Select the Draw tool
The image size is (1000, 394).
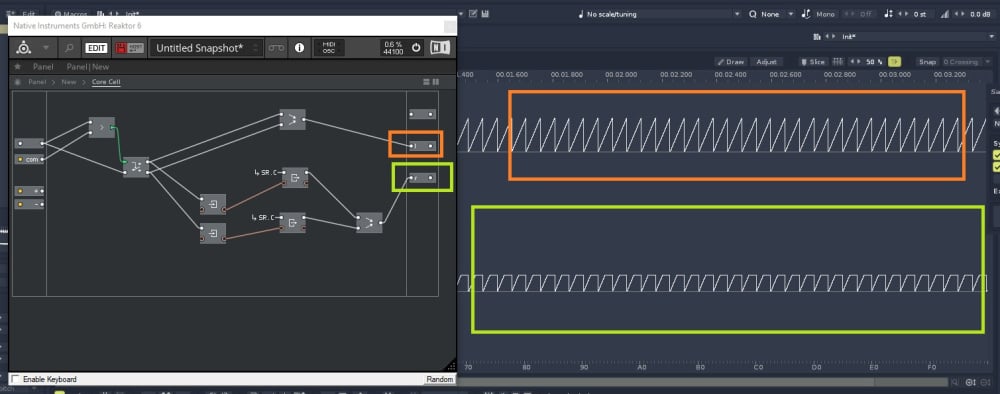[x=730, y=62]
